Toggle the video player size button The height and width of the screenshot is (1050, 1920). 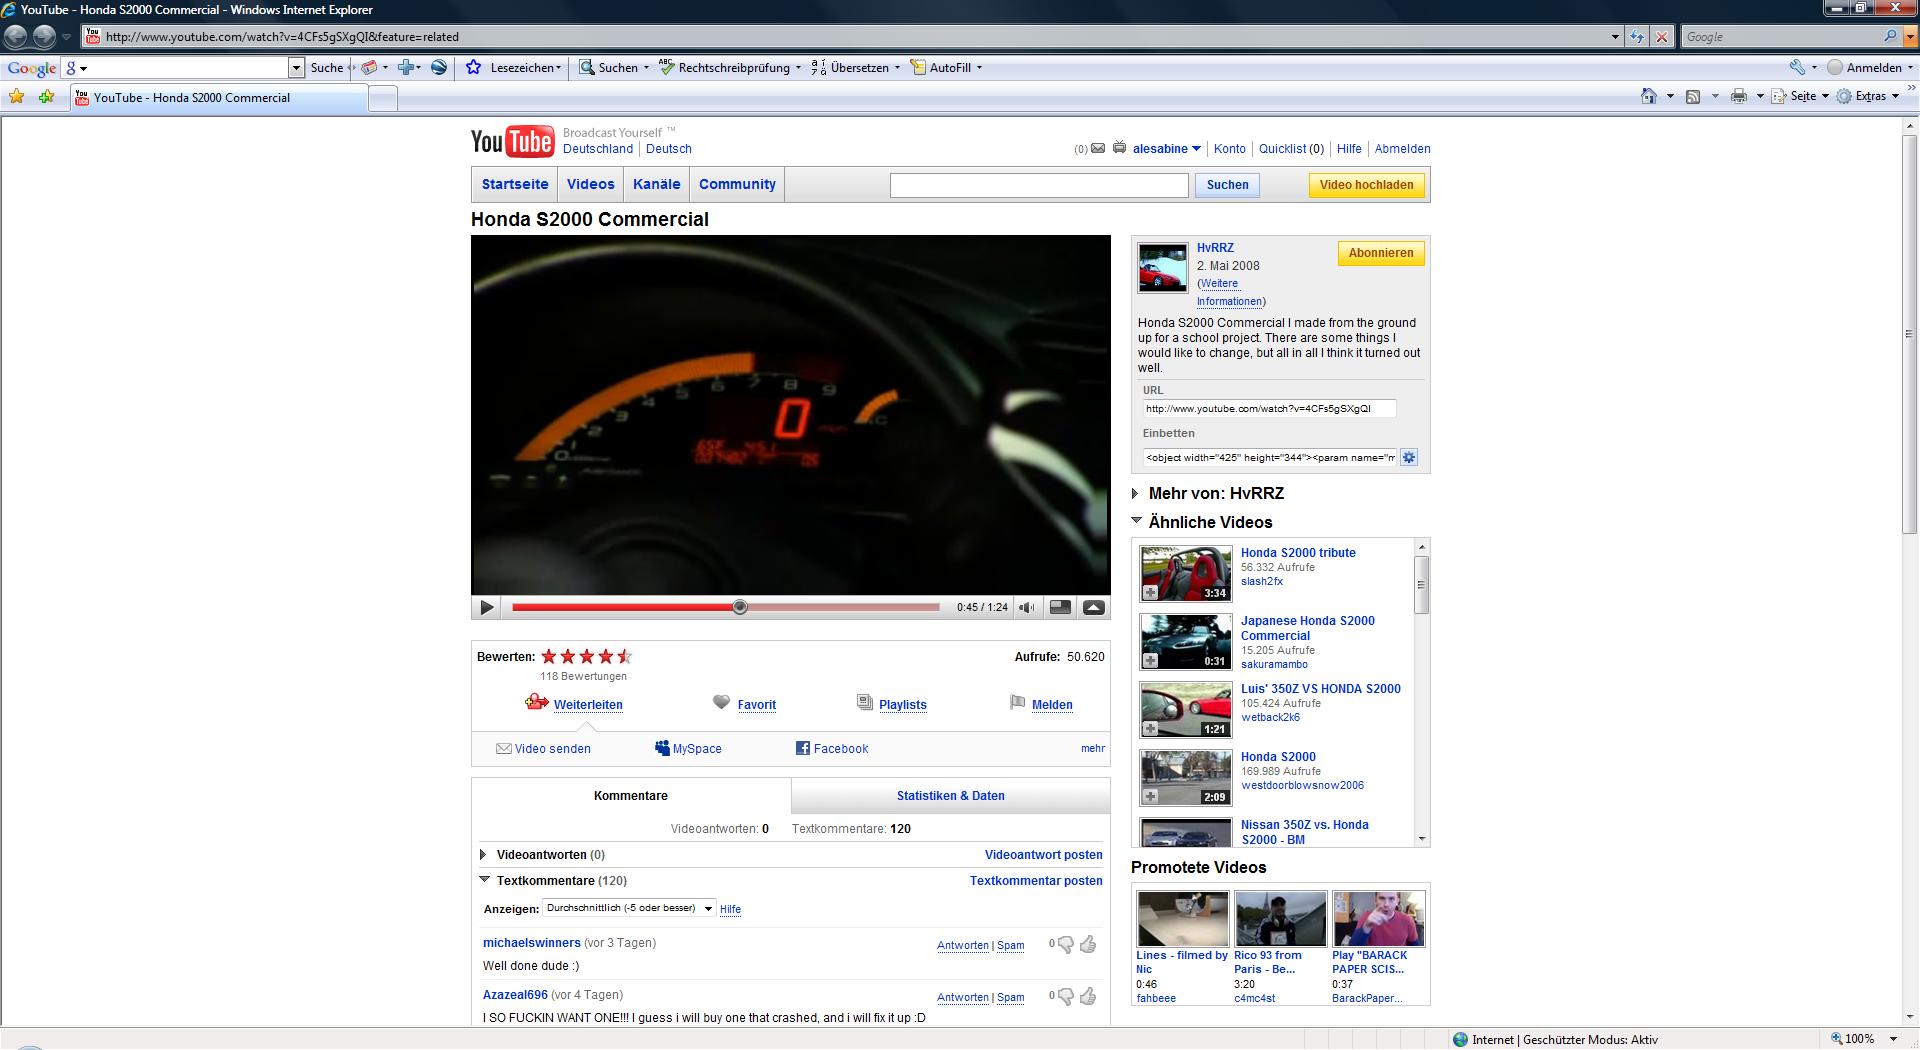tap(1060, 607)
